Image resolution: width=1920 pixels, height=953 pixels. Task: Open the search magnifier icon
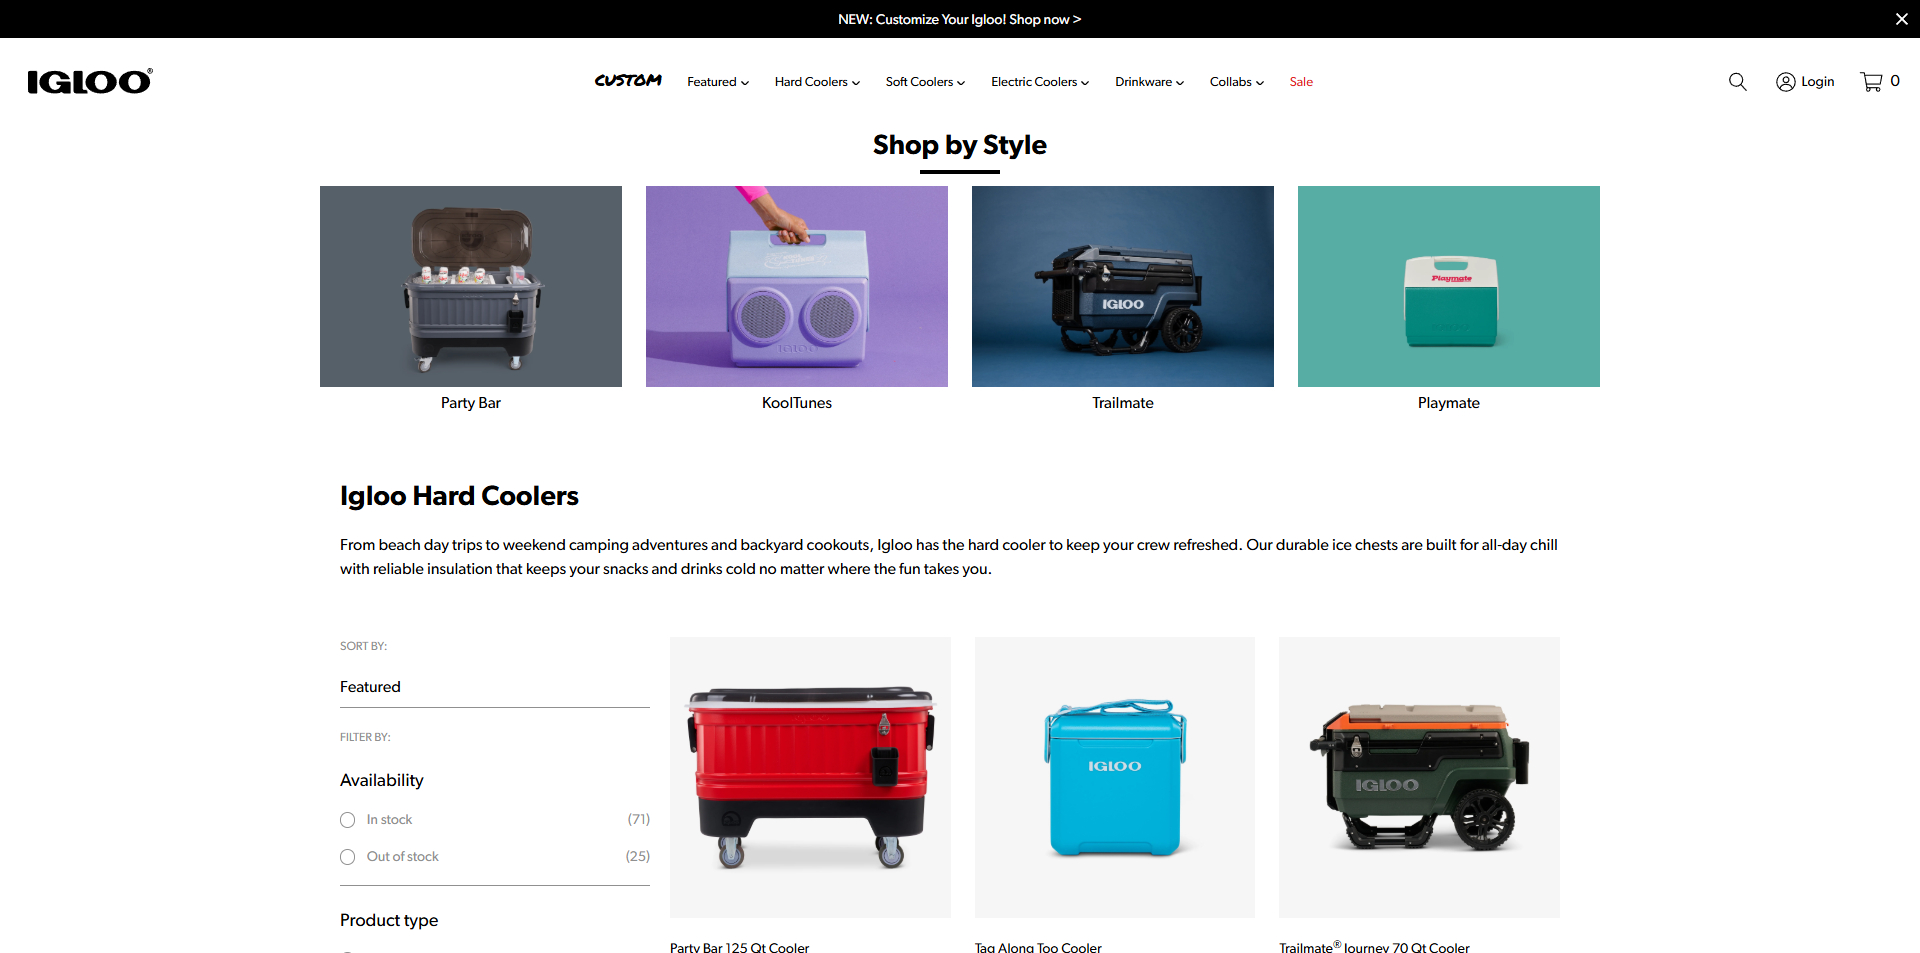pos(1738,82)
